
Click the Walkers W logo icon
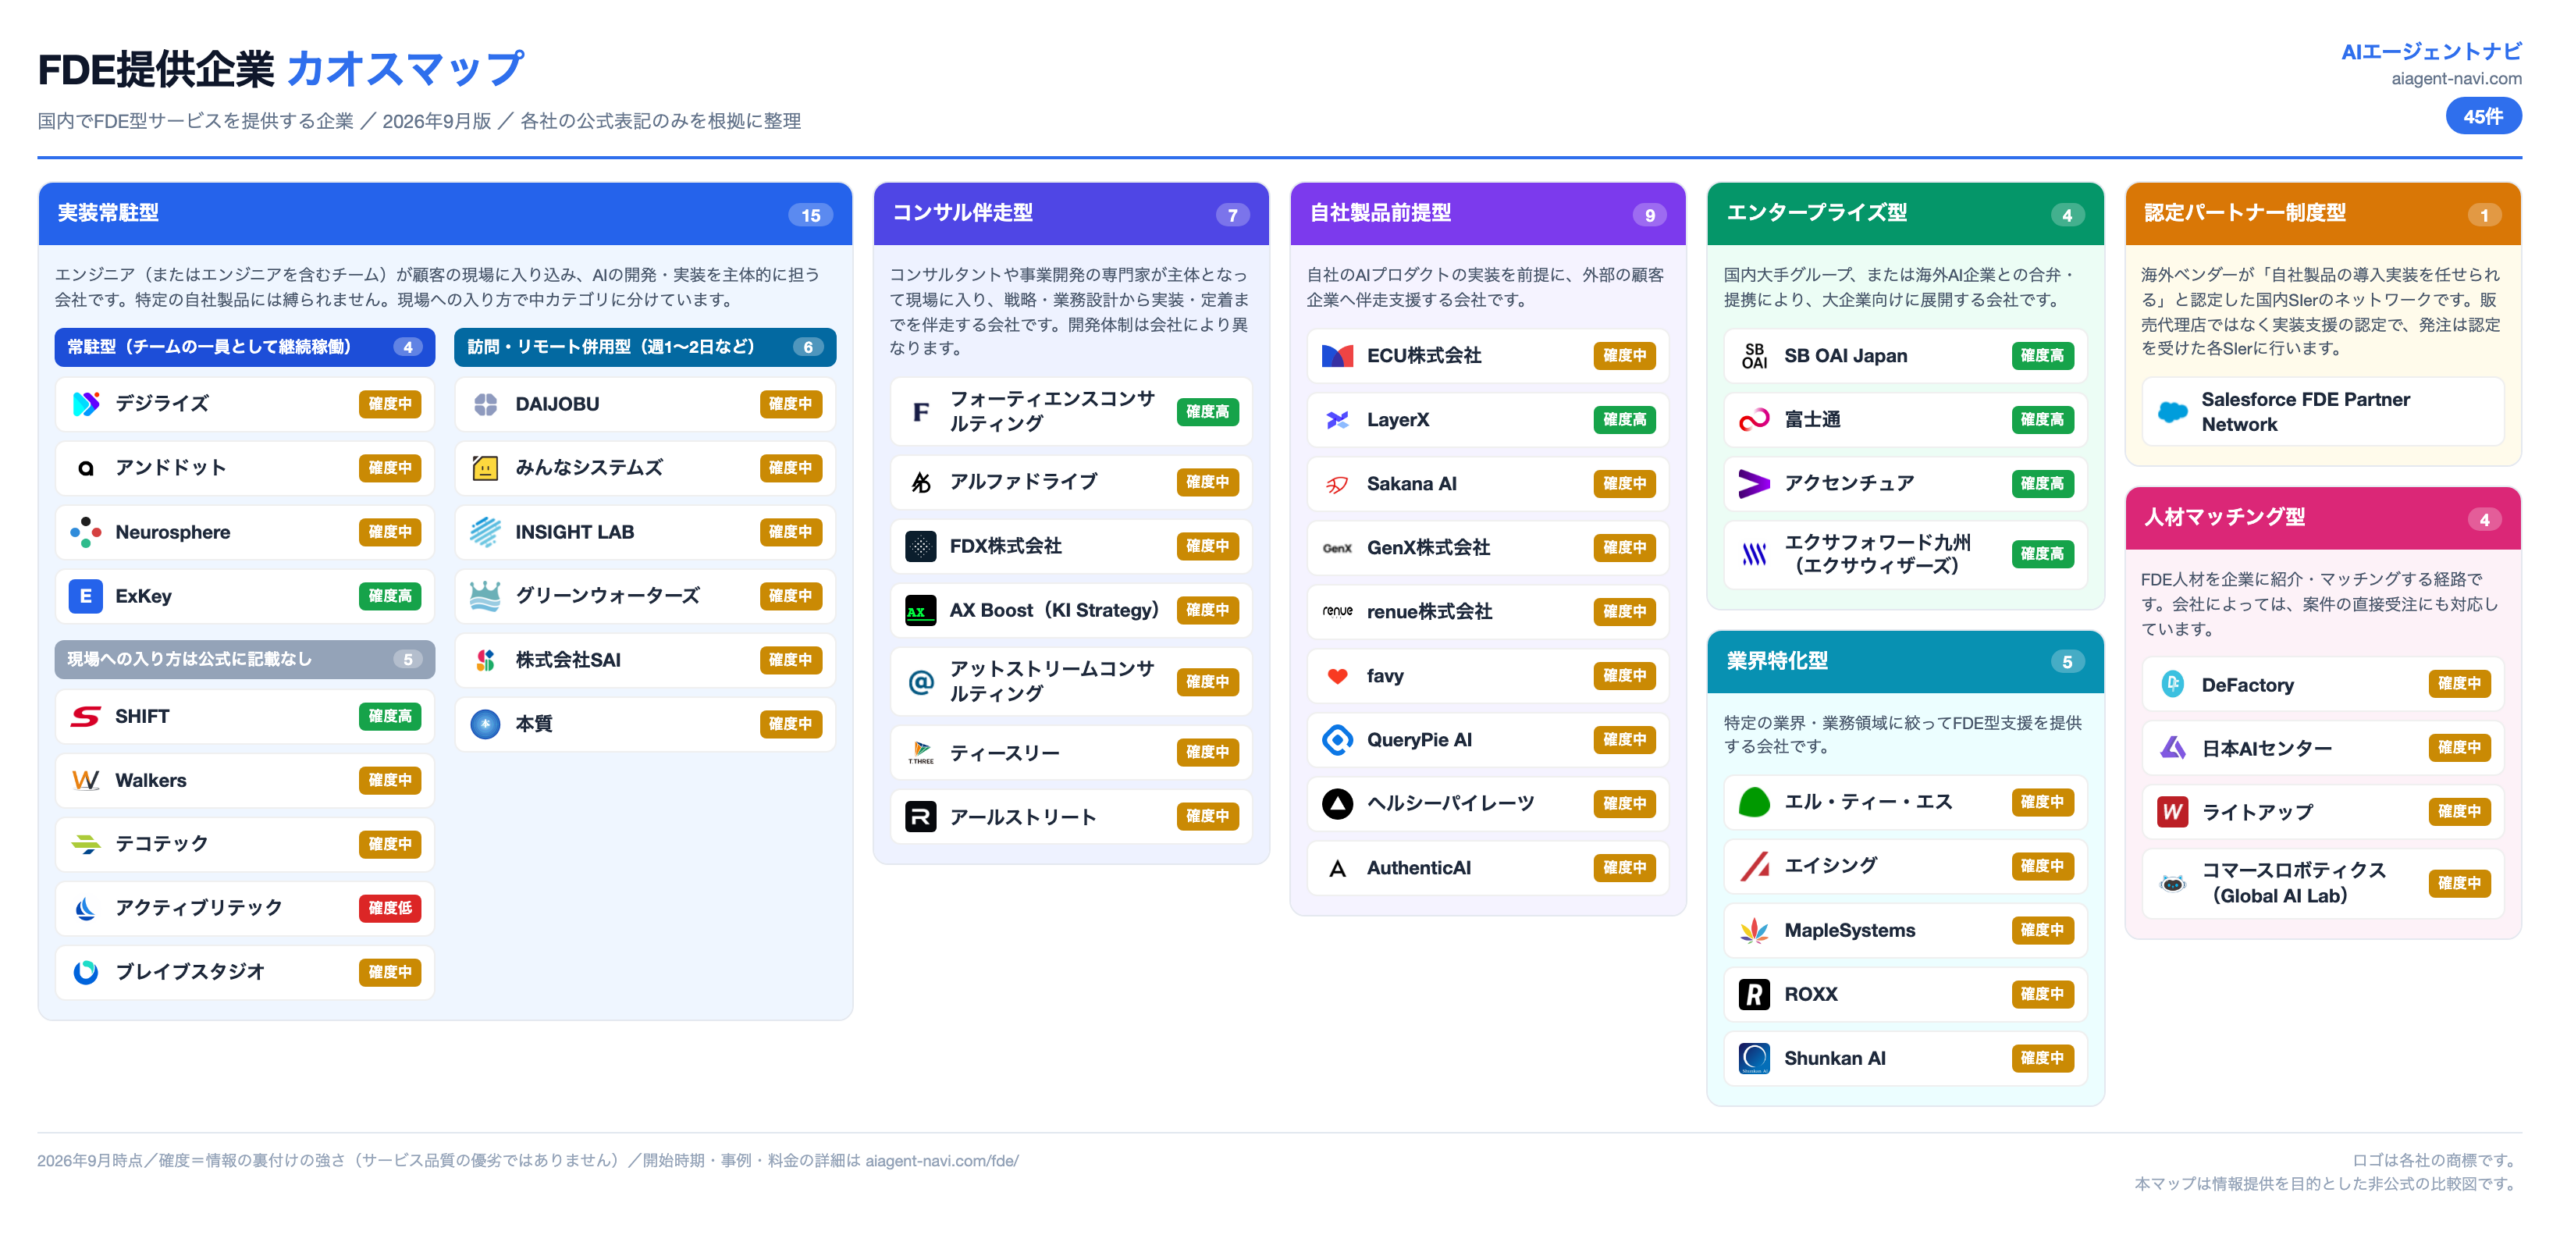click(86, 780)
